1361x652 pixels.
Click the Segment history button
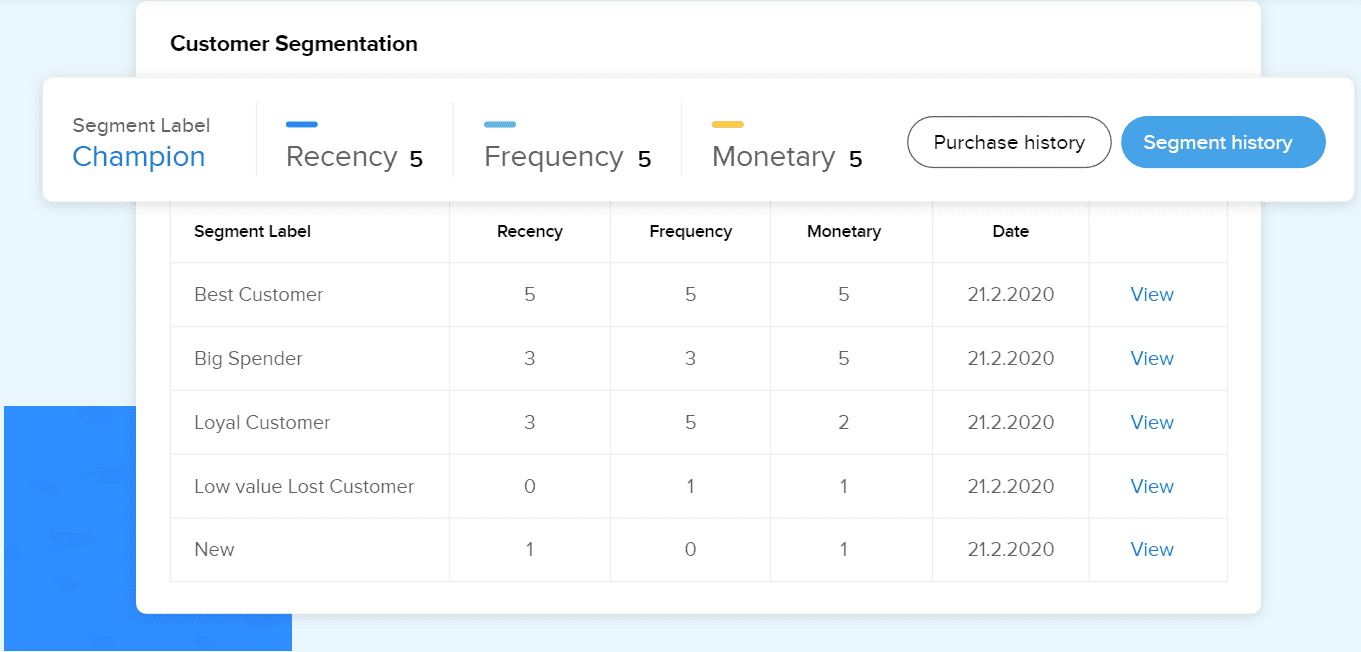click(x=1223, y=142)
